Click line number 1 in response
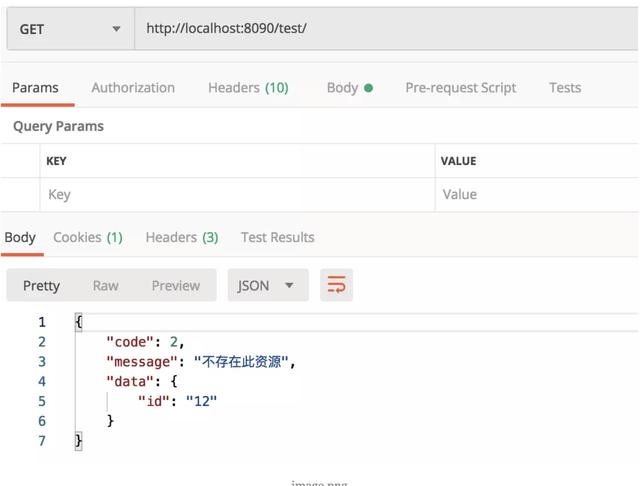 click(42, 322)
